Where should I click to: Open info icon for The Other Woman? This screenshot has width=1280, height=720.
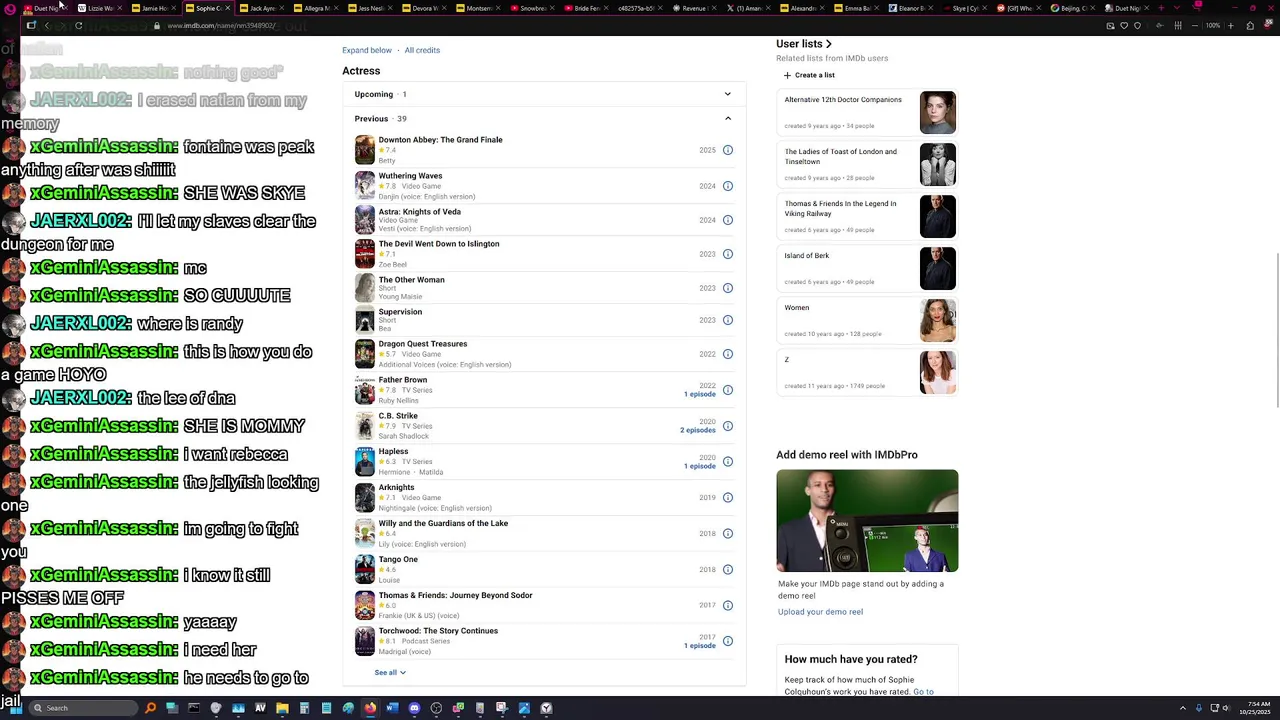(728, 288)
